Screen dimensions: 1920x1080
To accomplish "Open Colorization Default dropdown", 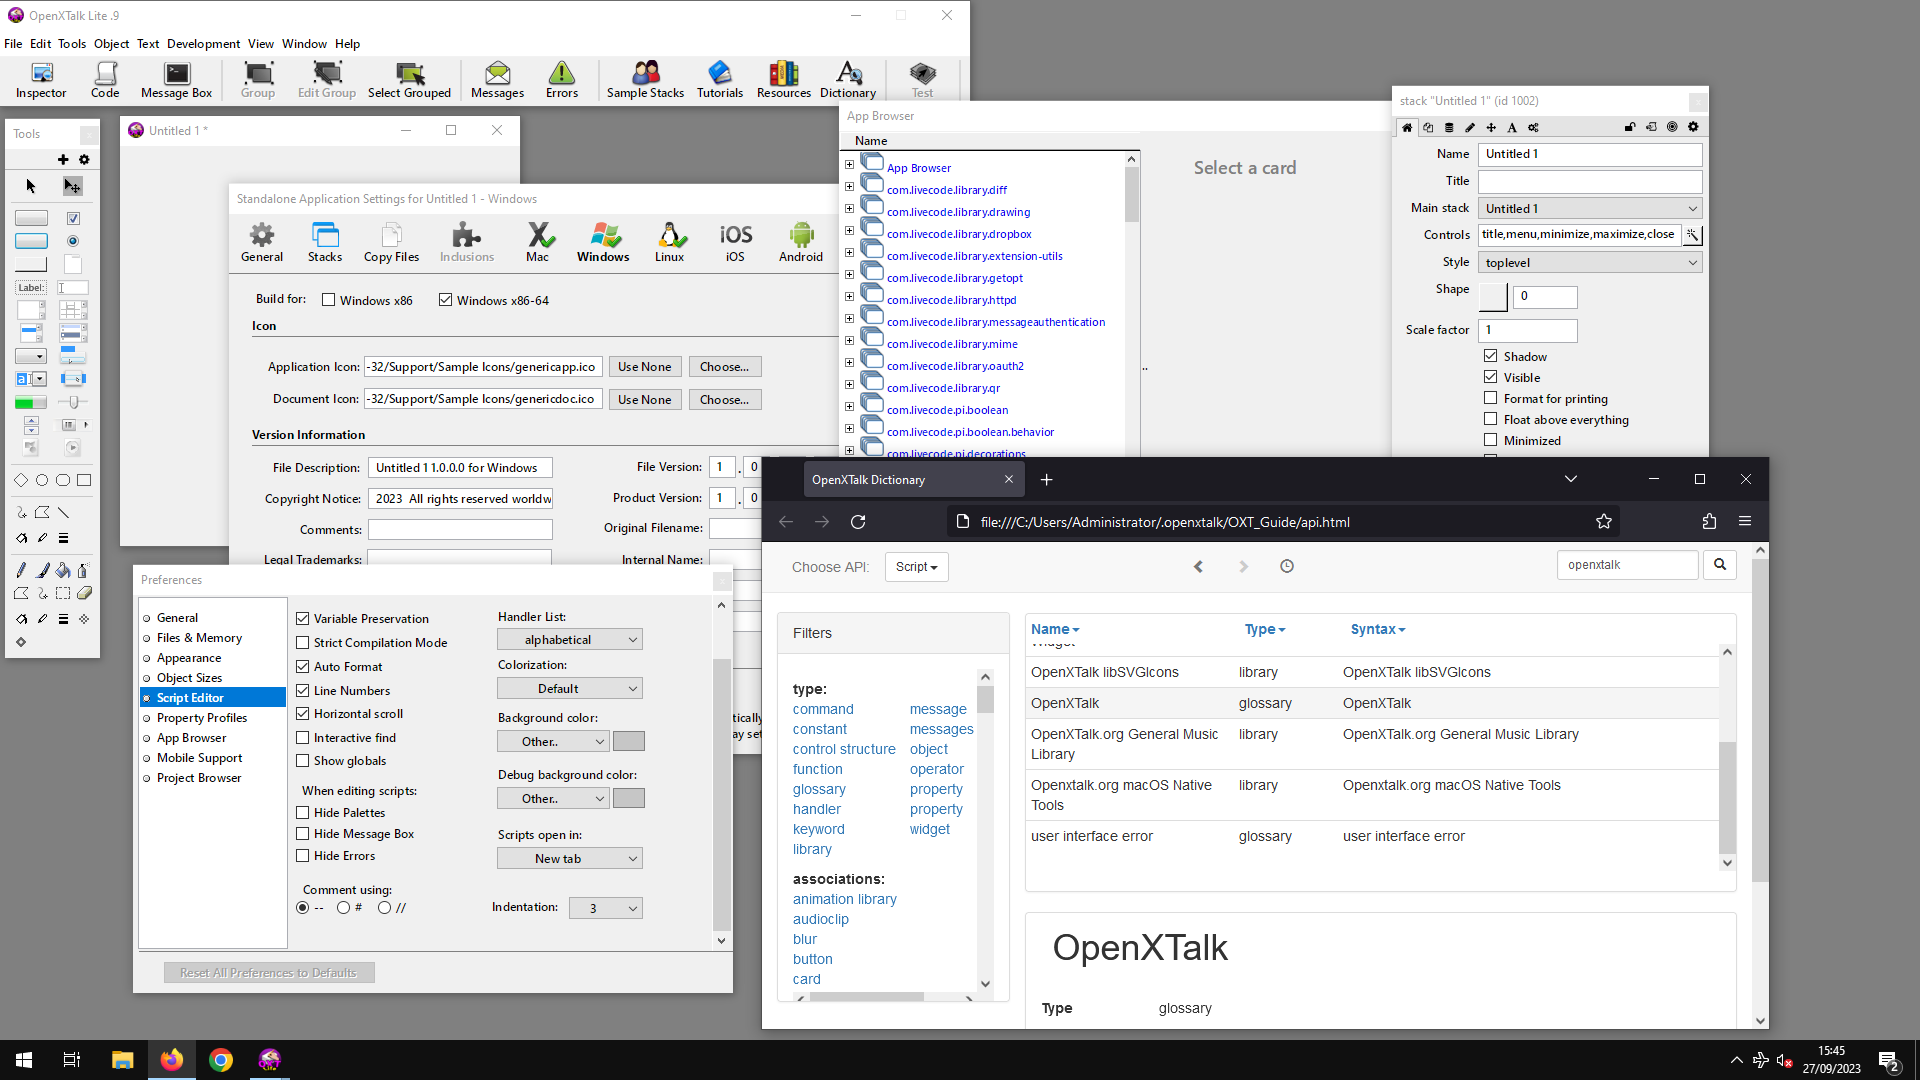I will tap(570, 689).
